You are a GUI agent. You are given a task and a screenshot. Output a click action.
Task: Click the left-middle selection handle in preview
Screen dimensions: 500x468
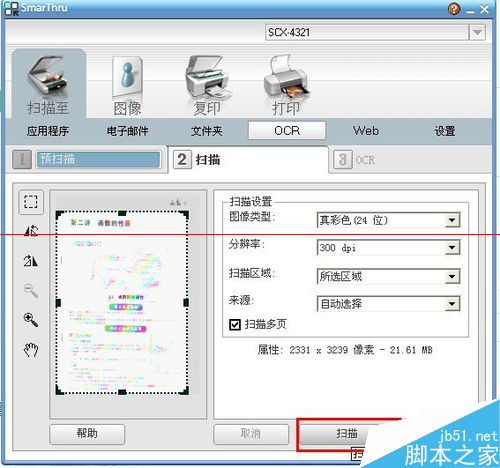[x=58, y=303]
